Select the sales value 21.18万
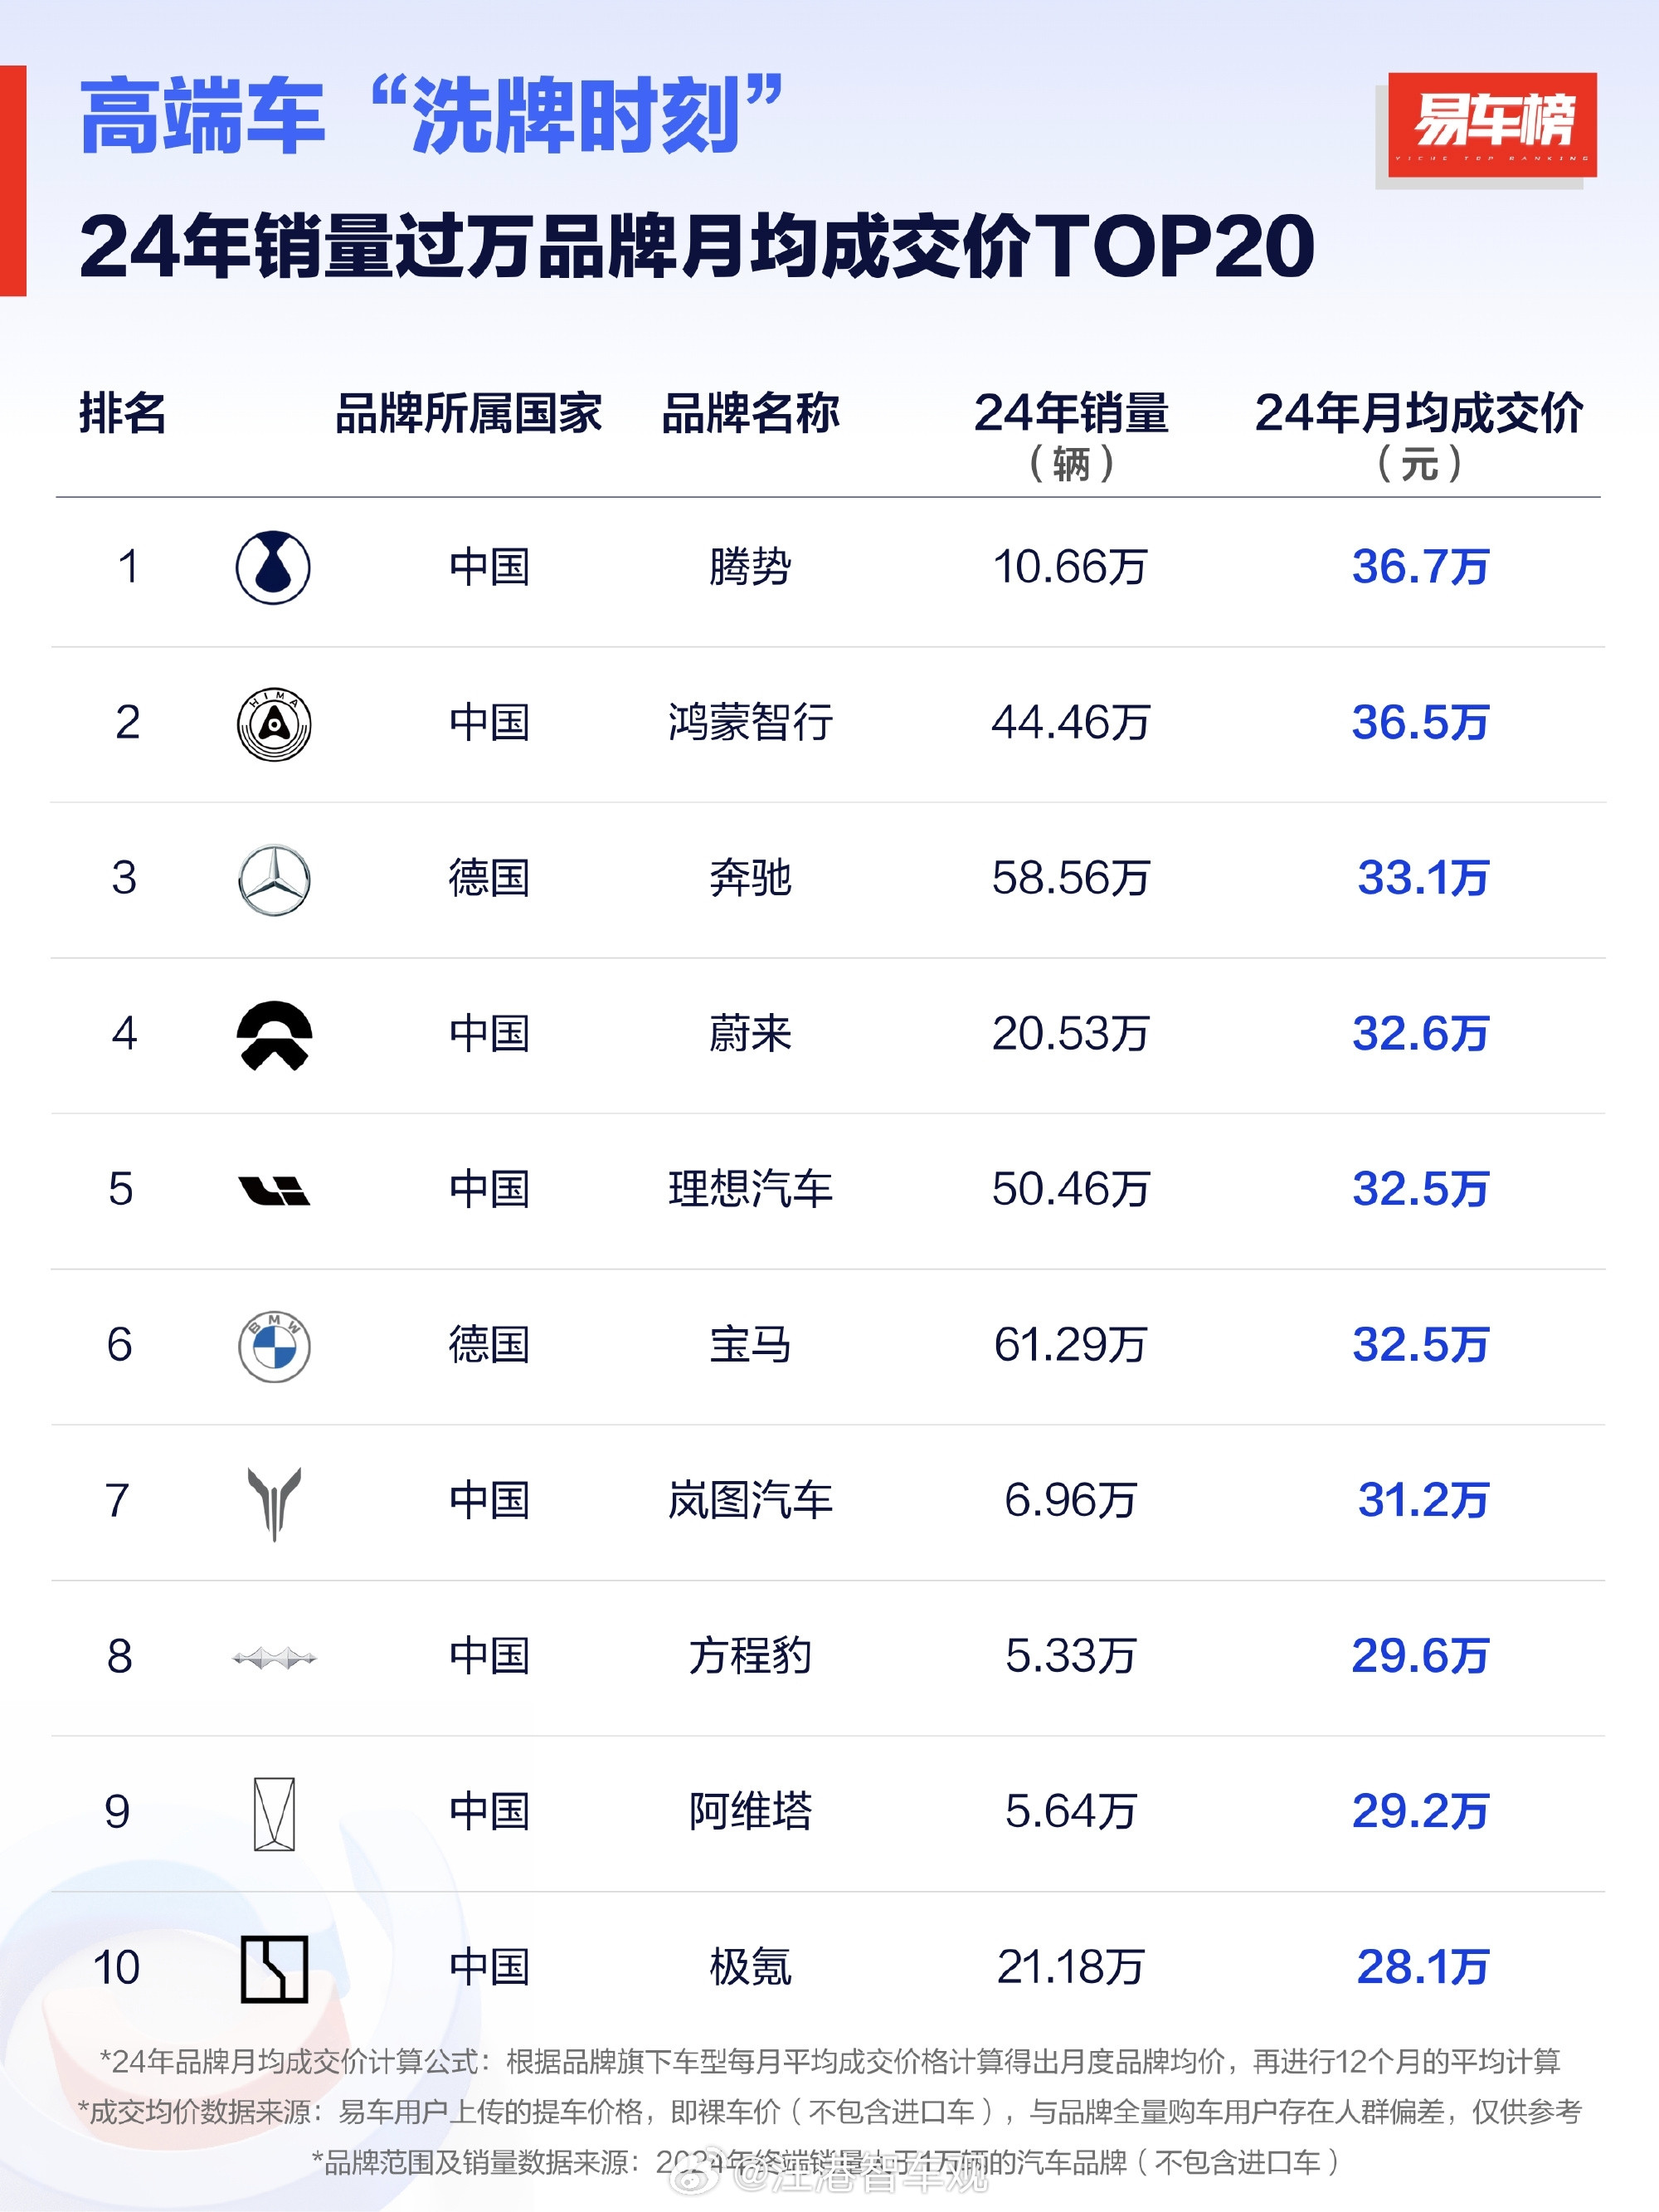Viewport: 1659px width, 2212px height. 1070,1967
